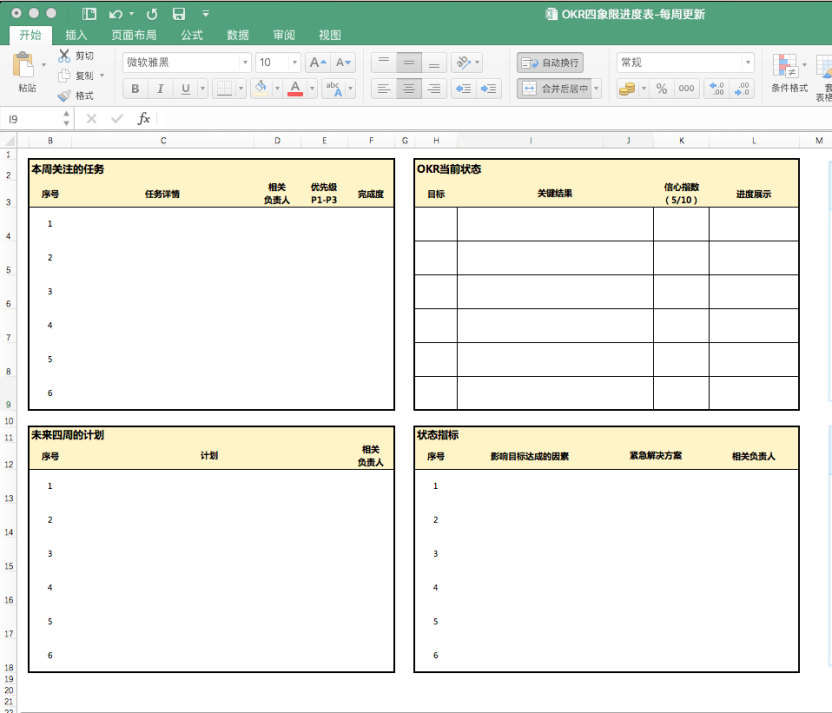Align text to bottom
The width and height of the screenshot is (832, 713).
[x=434, y=63]
